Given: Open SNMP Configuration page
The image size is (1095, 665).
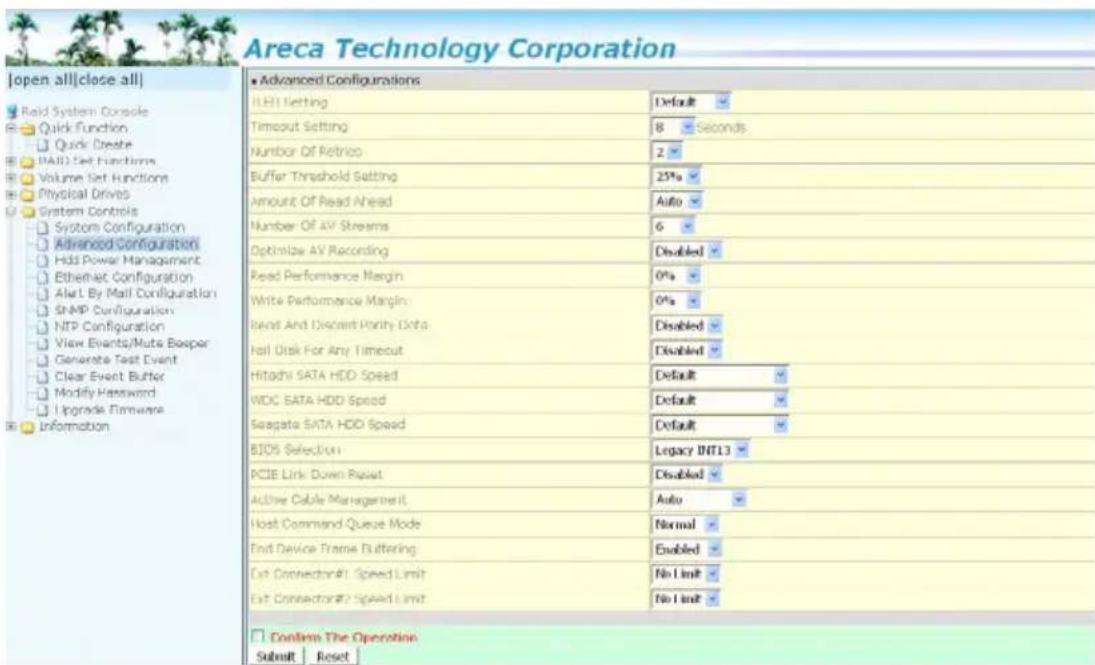Looking at the screenshot, I should [x=114, y=310].
